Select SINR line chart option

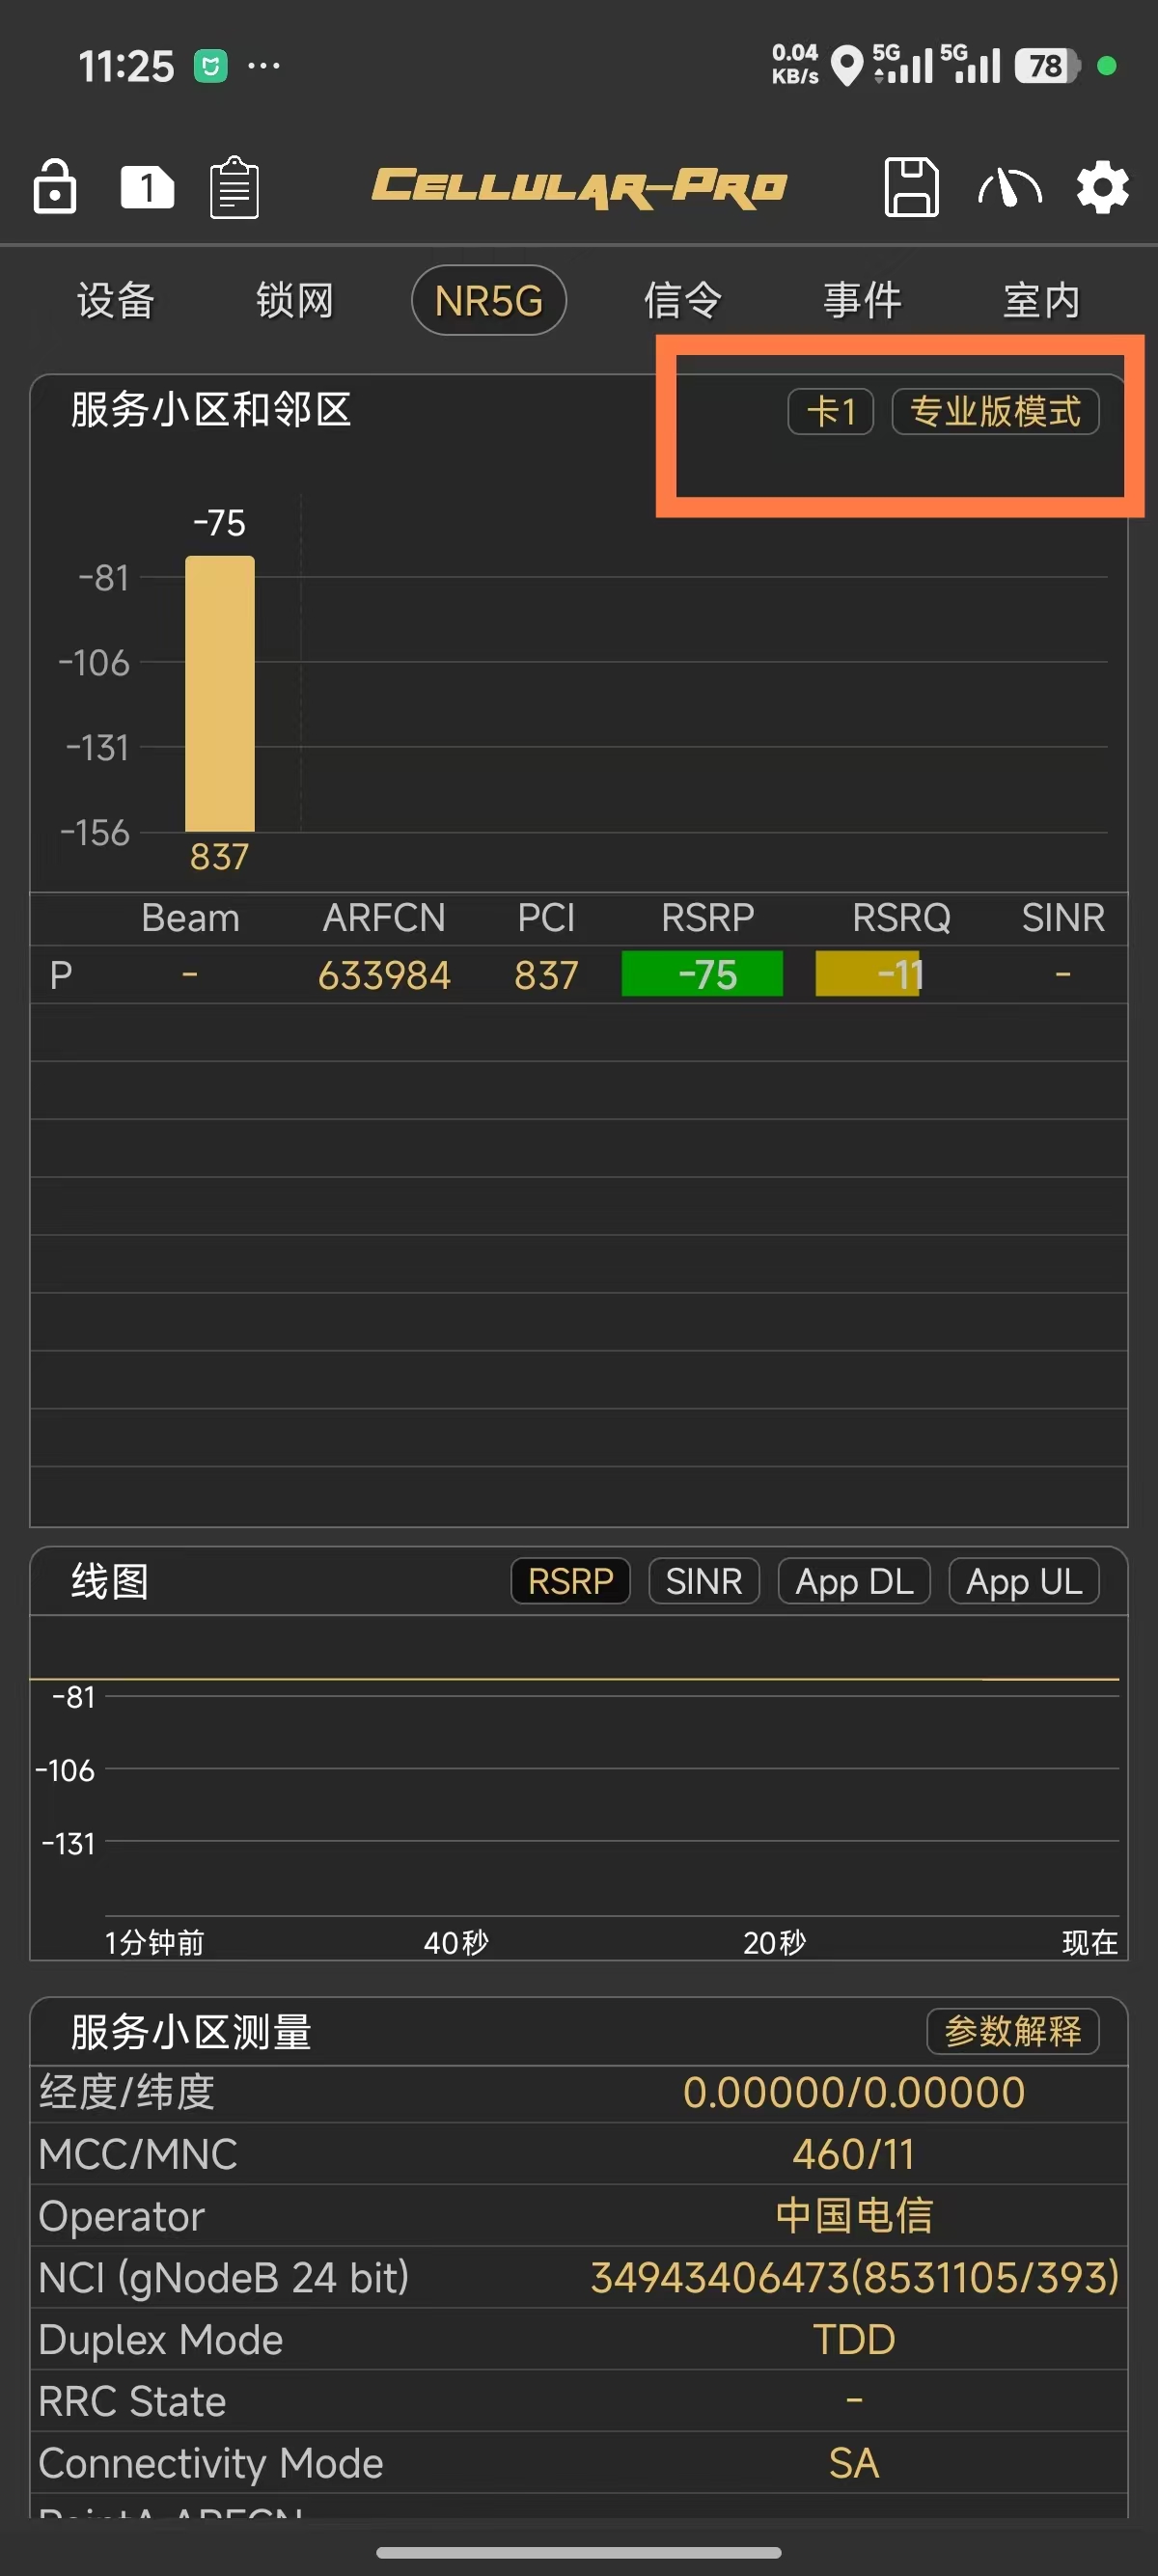[704, 1581]
